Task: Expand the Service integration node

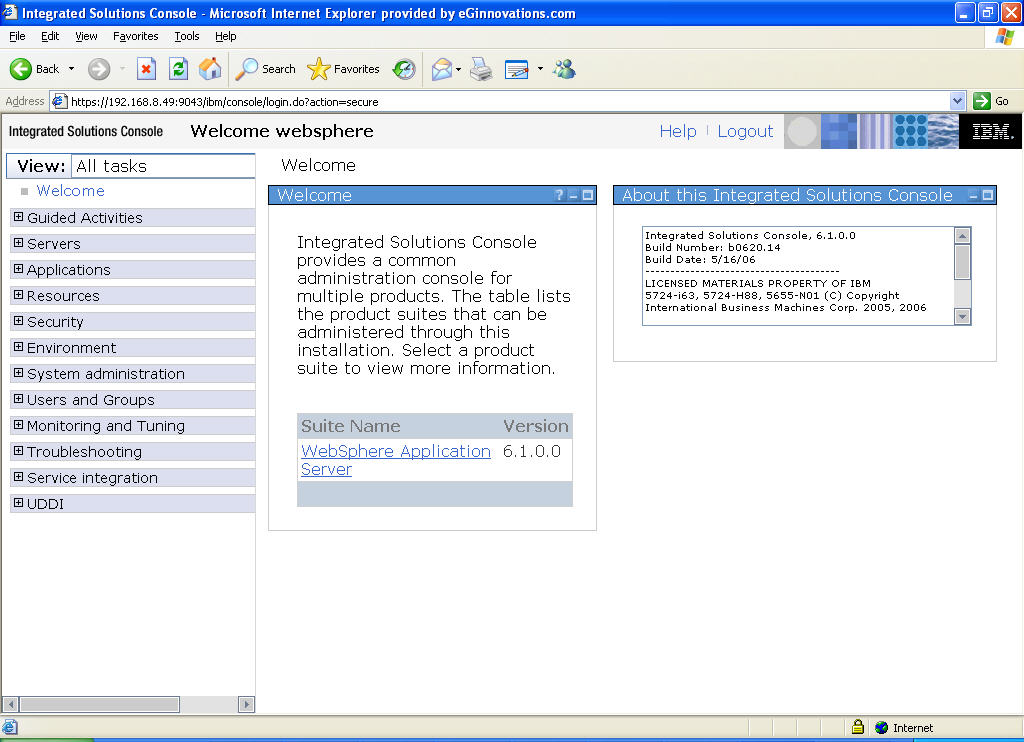Action: [18, 477]
